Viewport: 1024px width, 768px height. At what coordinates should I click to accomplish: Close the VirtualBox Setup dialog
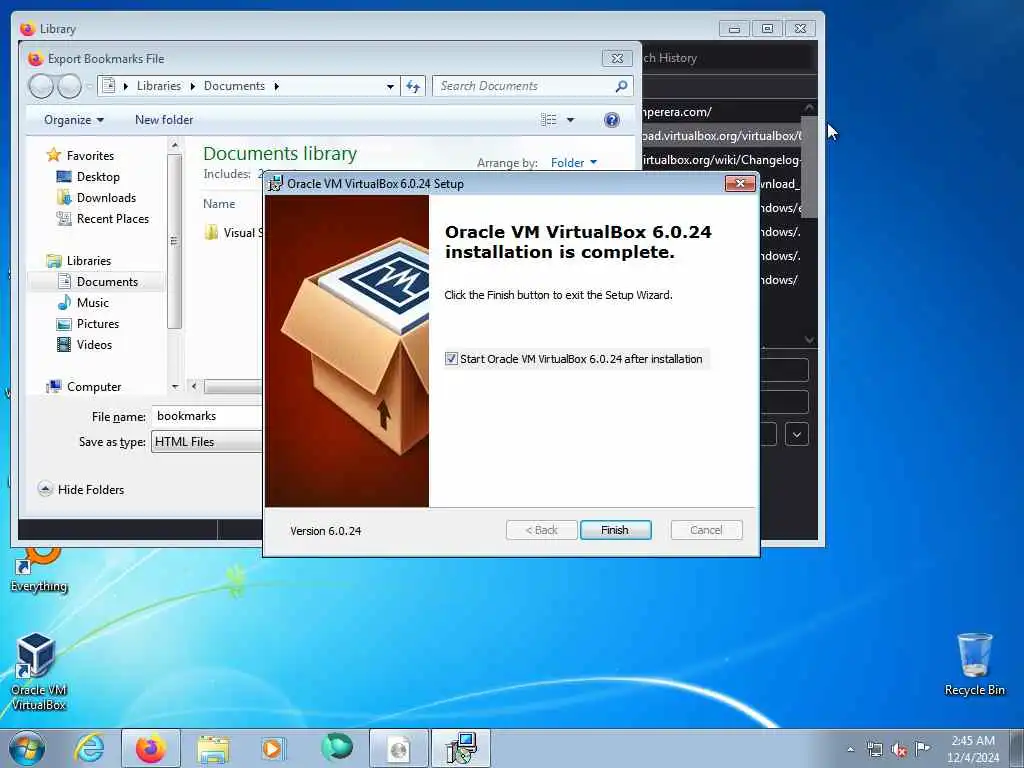pos(740,184)
